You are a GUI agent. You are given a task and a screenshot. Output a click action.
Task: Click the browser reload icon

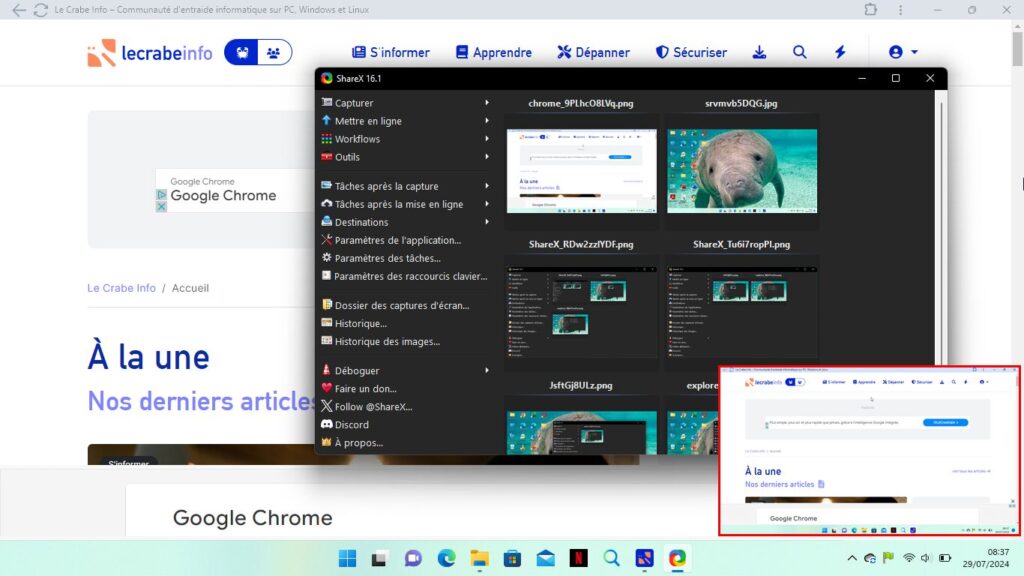pyautogui.click(x=40, y=10)
